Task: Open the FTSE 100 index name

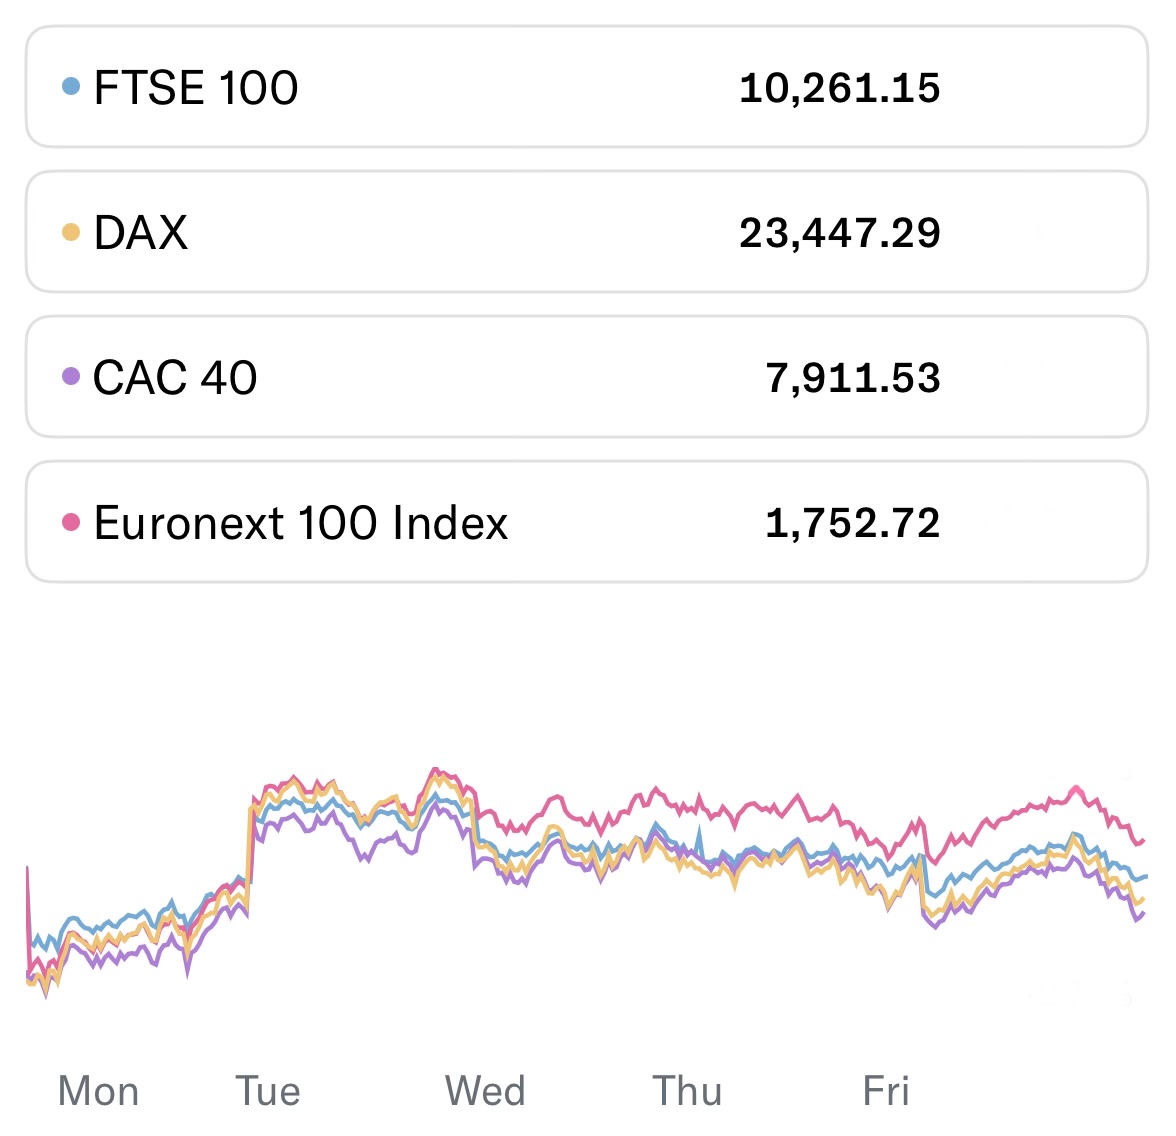Action: pyautogui.click(x=195, y=88)
